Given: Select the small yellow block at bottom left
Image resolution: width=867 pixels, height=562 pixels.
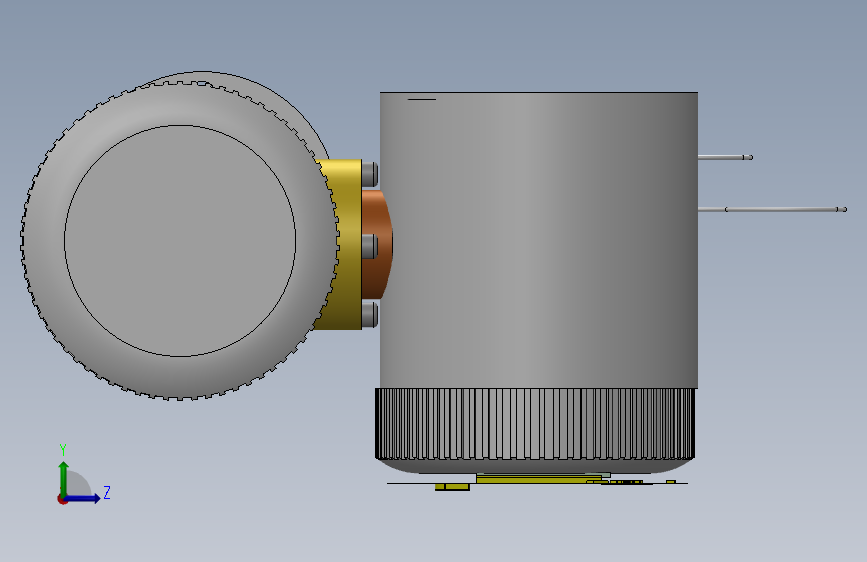Looking at the screenshot, I should 452,487.
